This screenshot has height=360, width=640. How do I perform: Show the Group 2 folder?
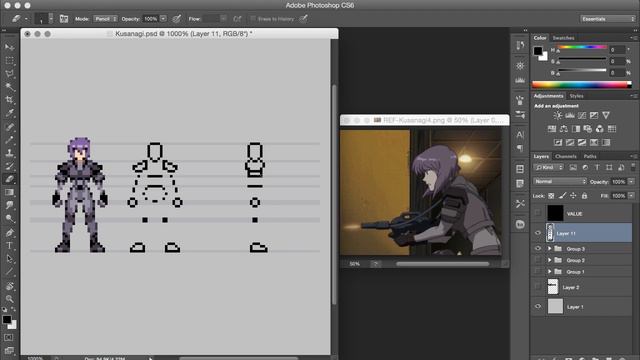click(x=538, y=260)
